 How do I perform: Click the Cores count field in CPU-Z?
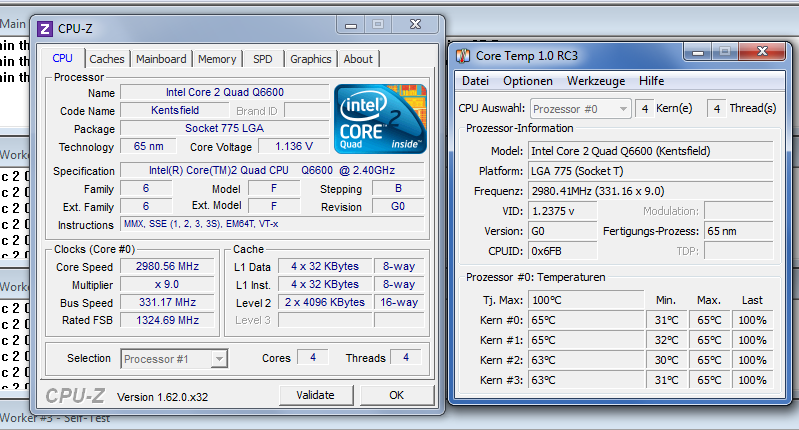click(x=313, y=358)
